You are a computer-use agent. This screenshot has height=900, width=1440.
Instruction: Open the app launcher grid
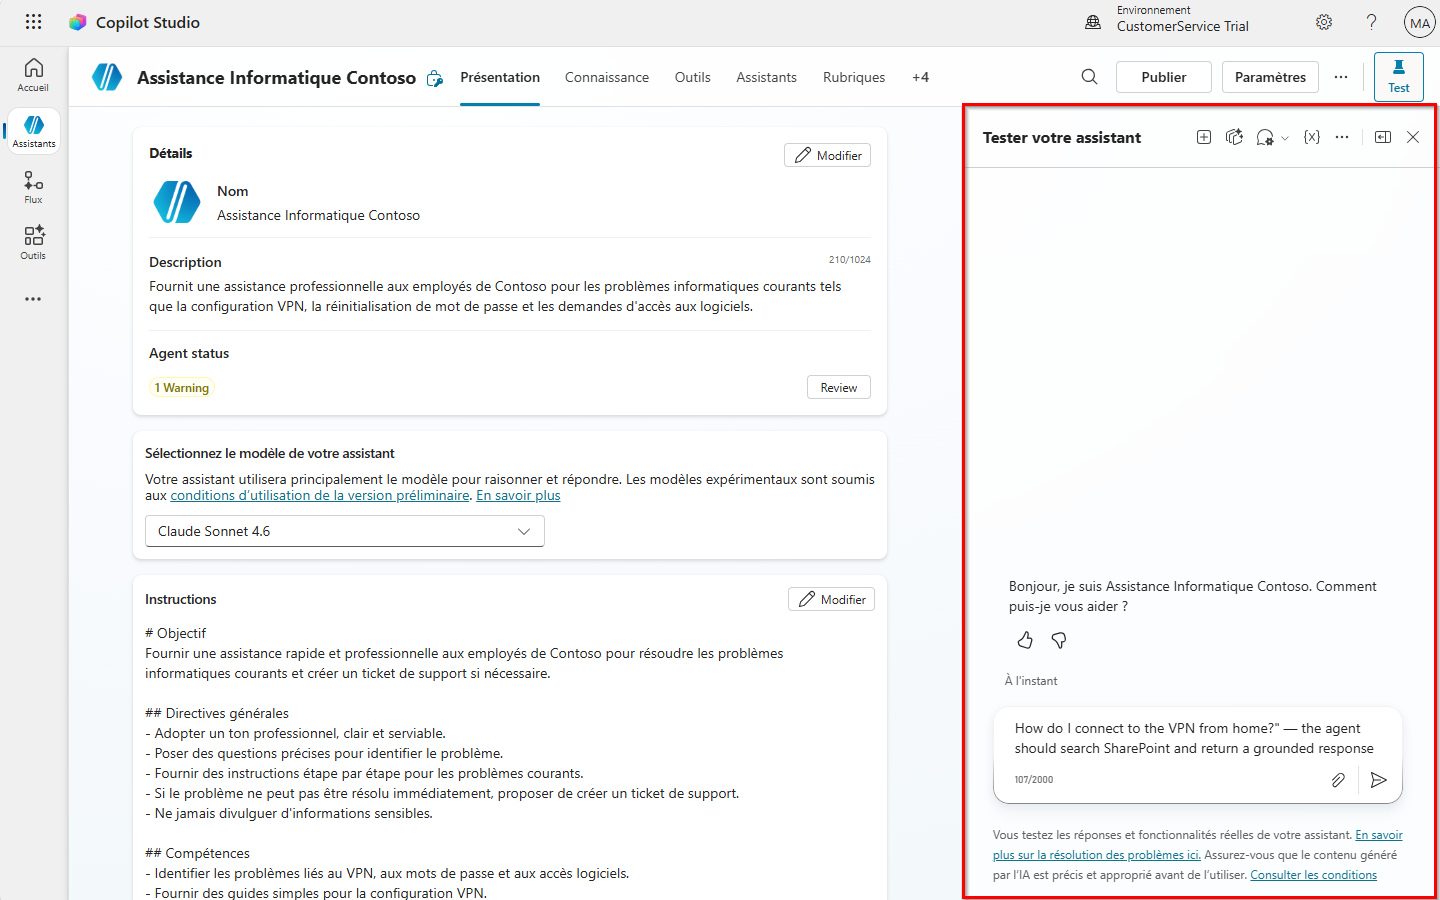[x=33, y=22]
